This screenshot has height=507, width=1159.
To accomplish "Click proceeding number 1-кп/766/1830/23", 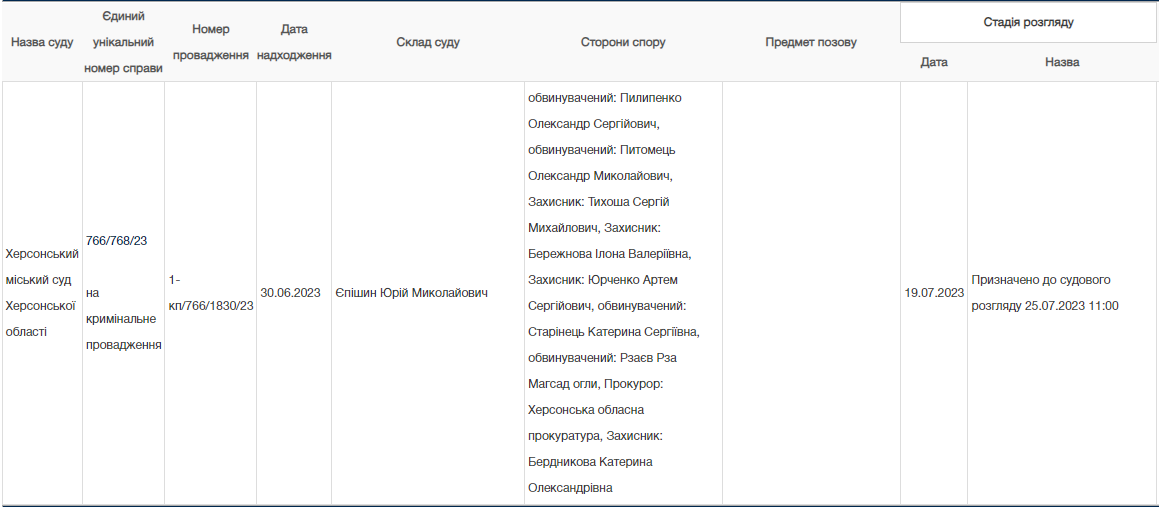I will (x=210, y=293).
